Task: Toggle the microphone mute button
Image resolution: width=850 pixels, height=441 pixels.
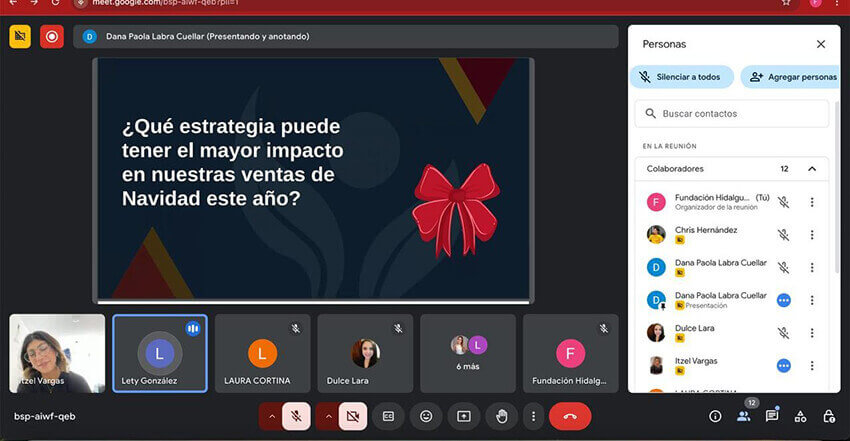Action: tap(297, 416)
